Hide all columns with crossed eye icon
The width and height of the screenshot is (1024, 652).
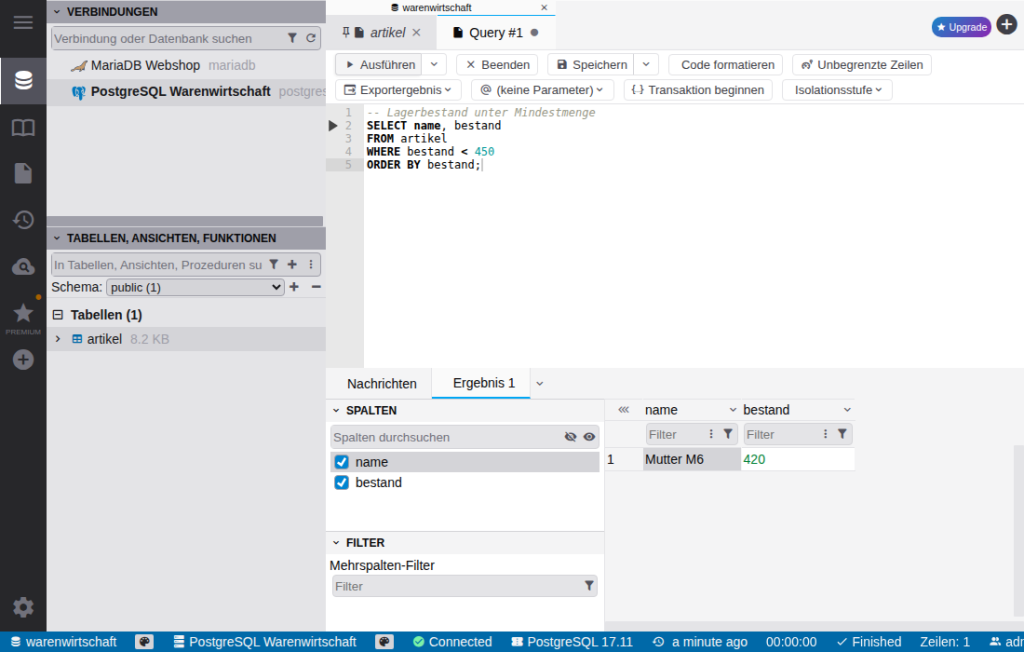(570, 436)
